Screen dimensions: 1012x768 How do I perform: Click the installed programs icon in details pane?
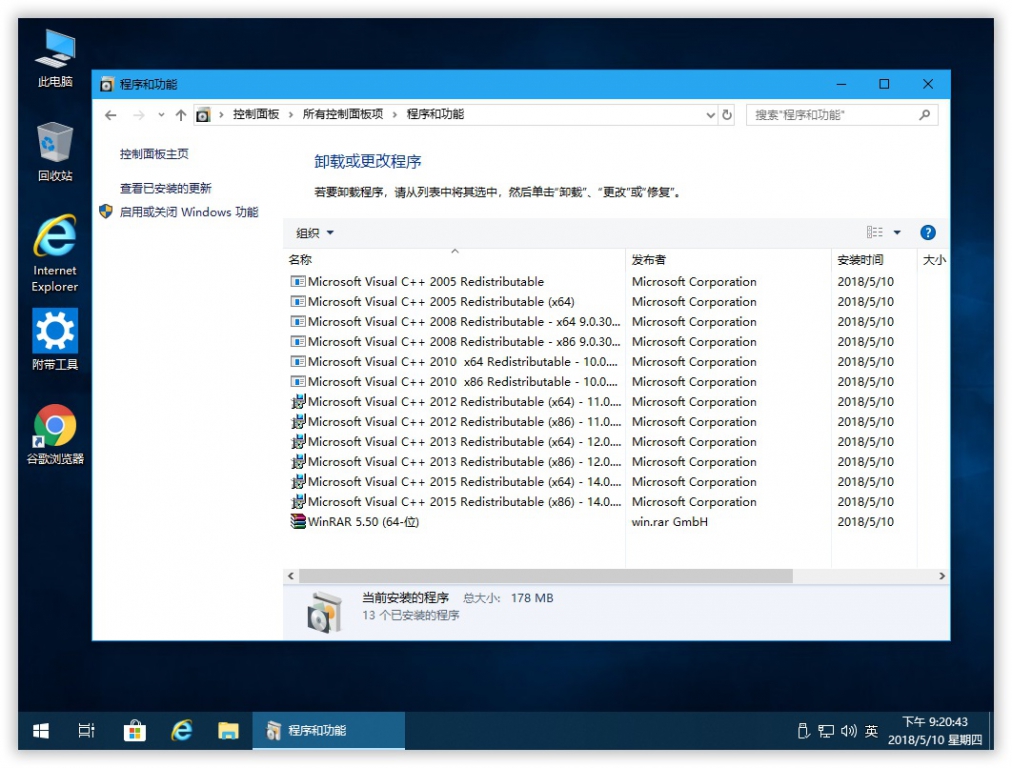tap(325, 611)
